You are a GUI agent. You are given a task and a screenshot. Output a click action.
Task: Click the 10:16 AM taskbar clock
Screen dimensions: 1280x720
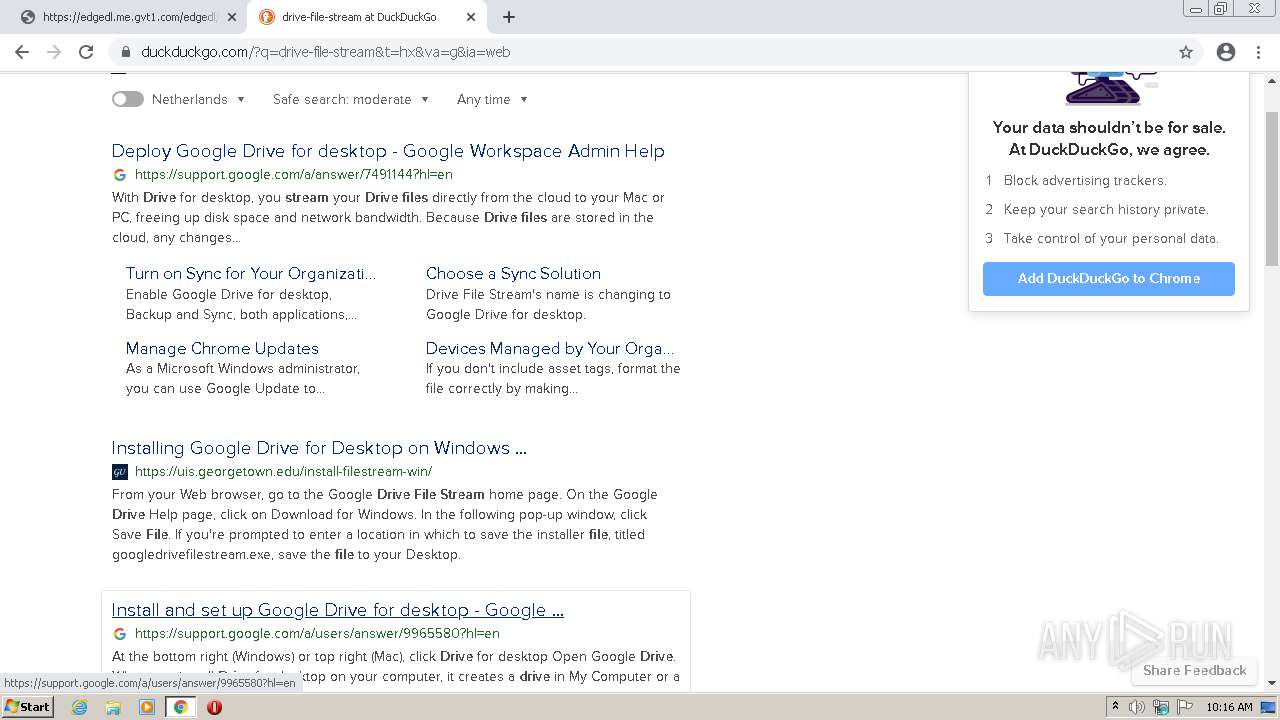[1229, 707]
